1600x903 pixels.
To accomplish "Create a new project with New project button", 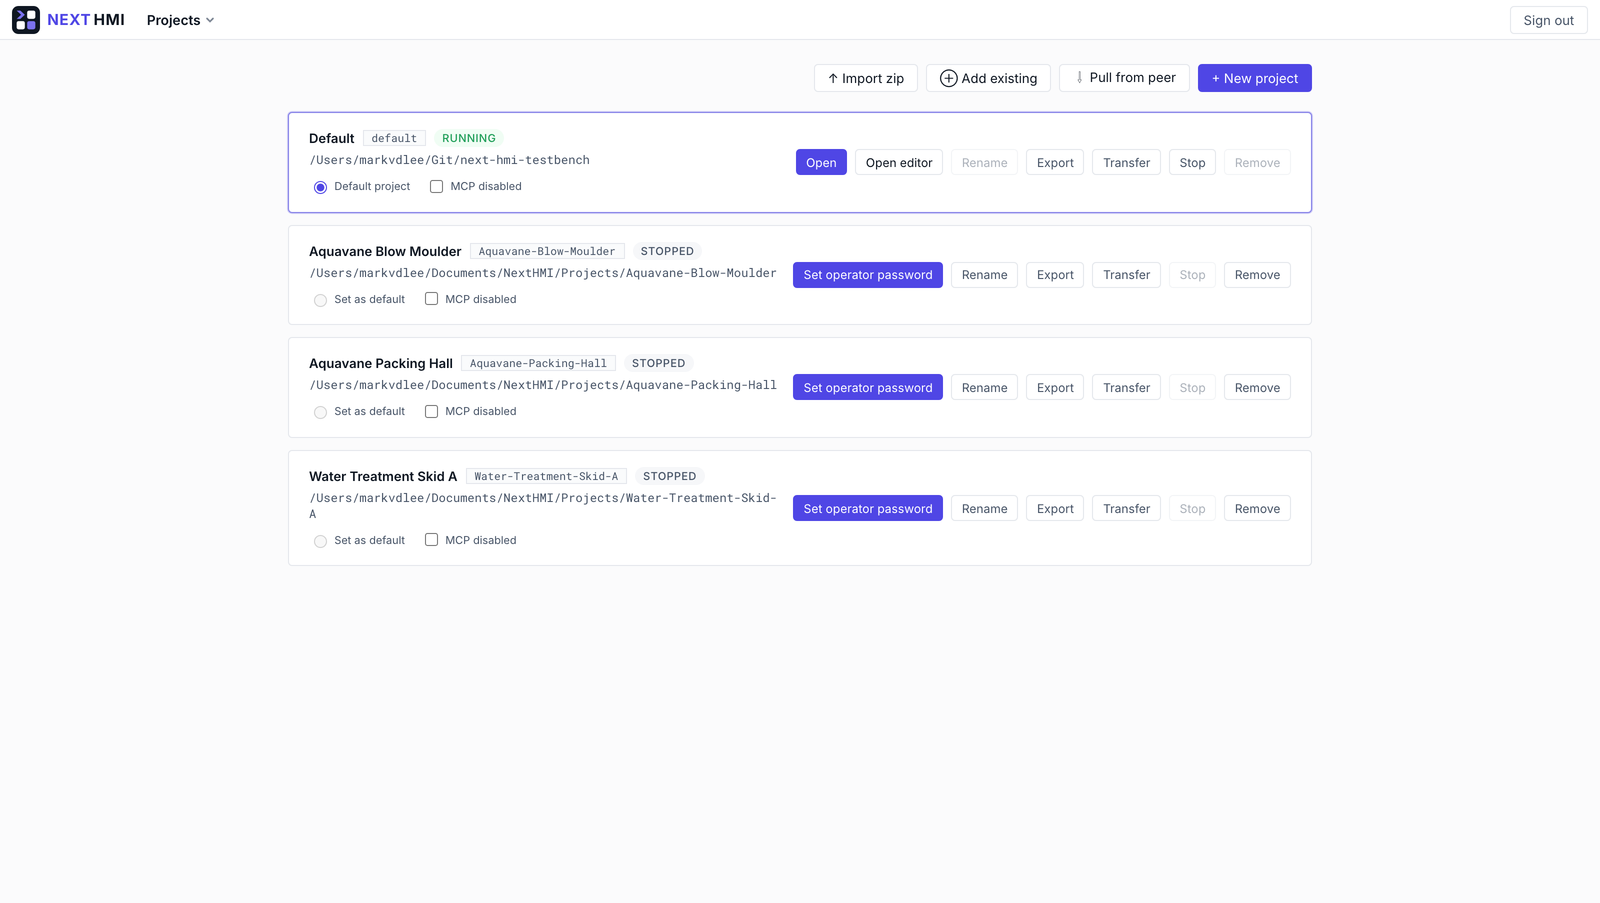I will [x=1254, y=78].
